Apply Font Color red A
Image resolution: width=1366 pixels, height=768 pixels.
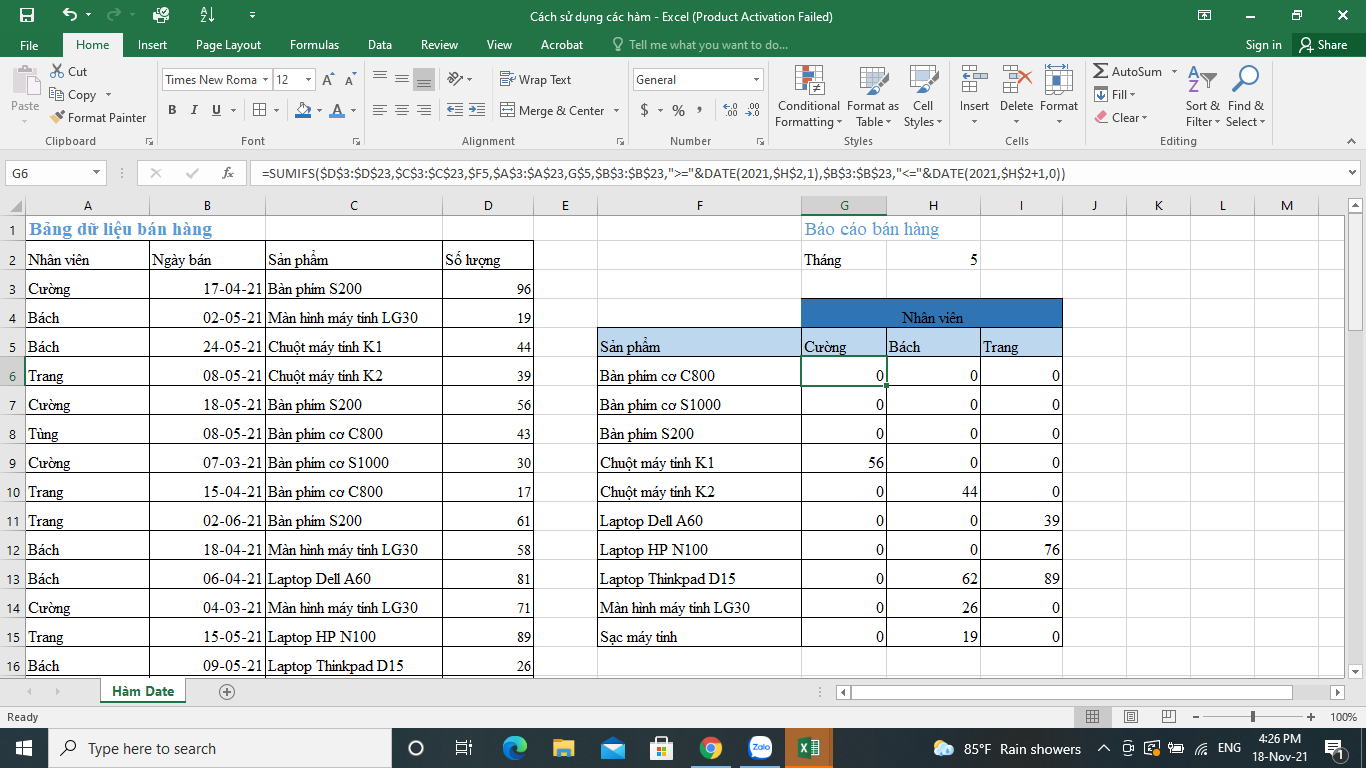(x=337, y=110)
